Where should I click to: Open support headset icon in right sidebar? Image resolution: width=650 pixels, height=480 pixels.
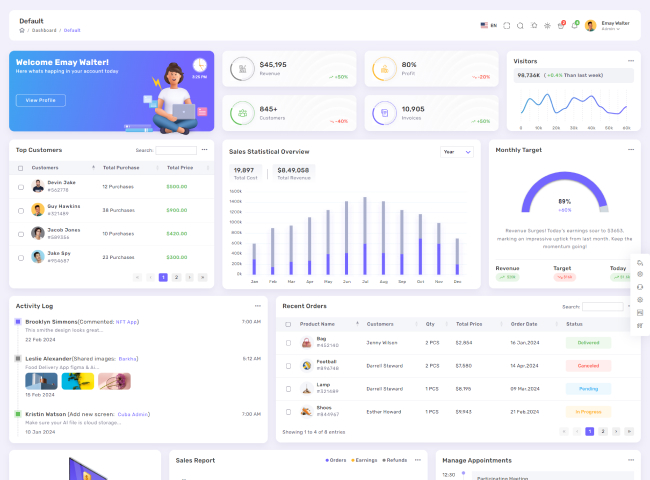(639, 287)
